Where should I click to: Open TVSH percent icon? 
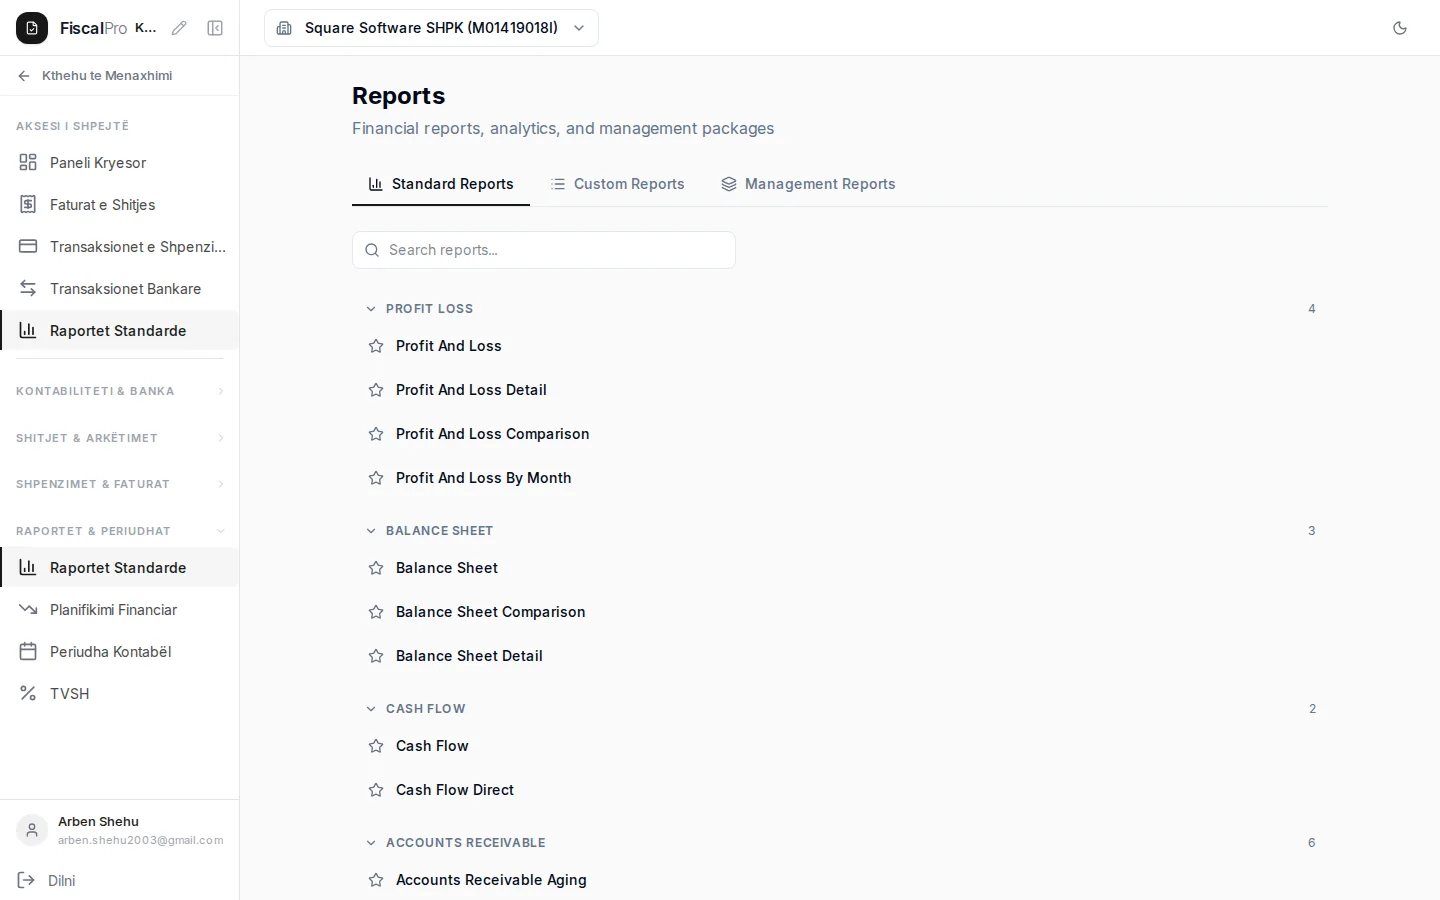pyautogui.click(x=28, y=693)
